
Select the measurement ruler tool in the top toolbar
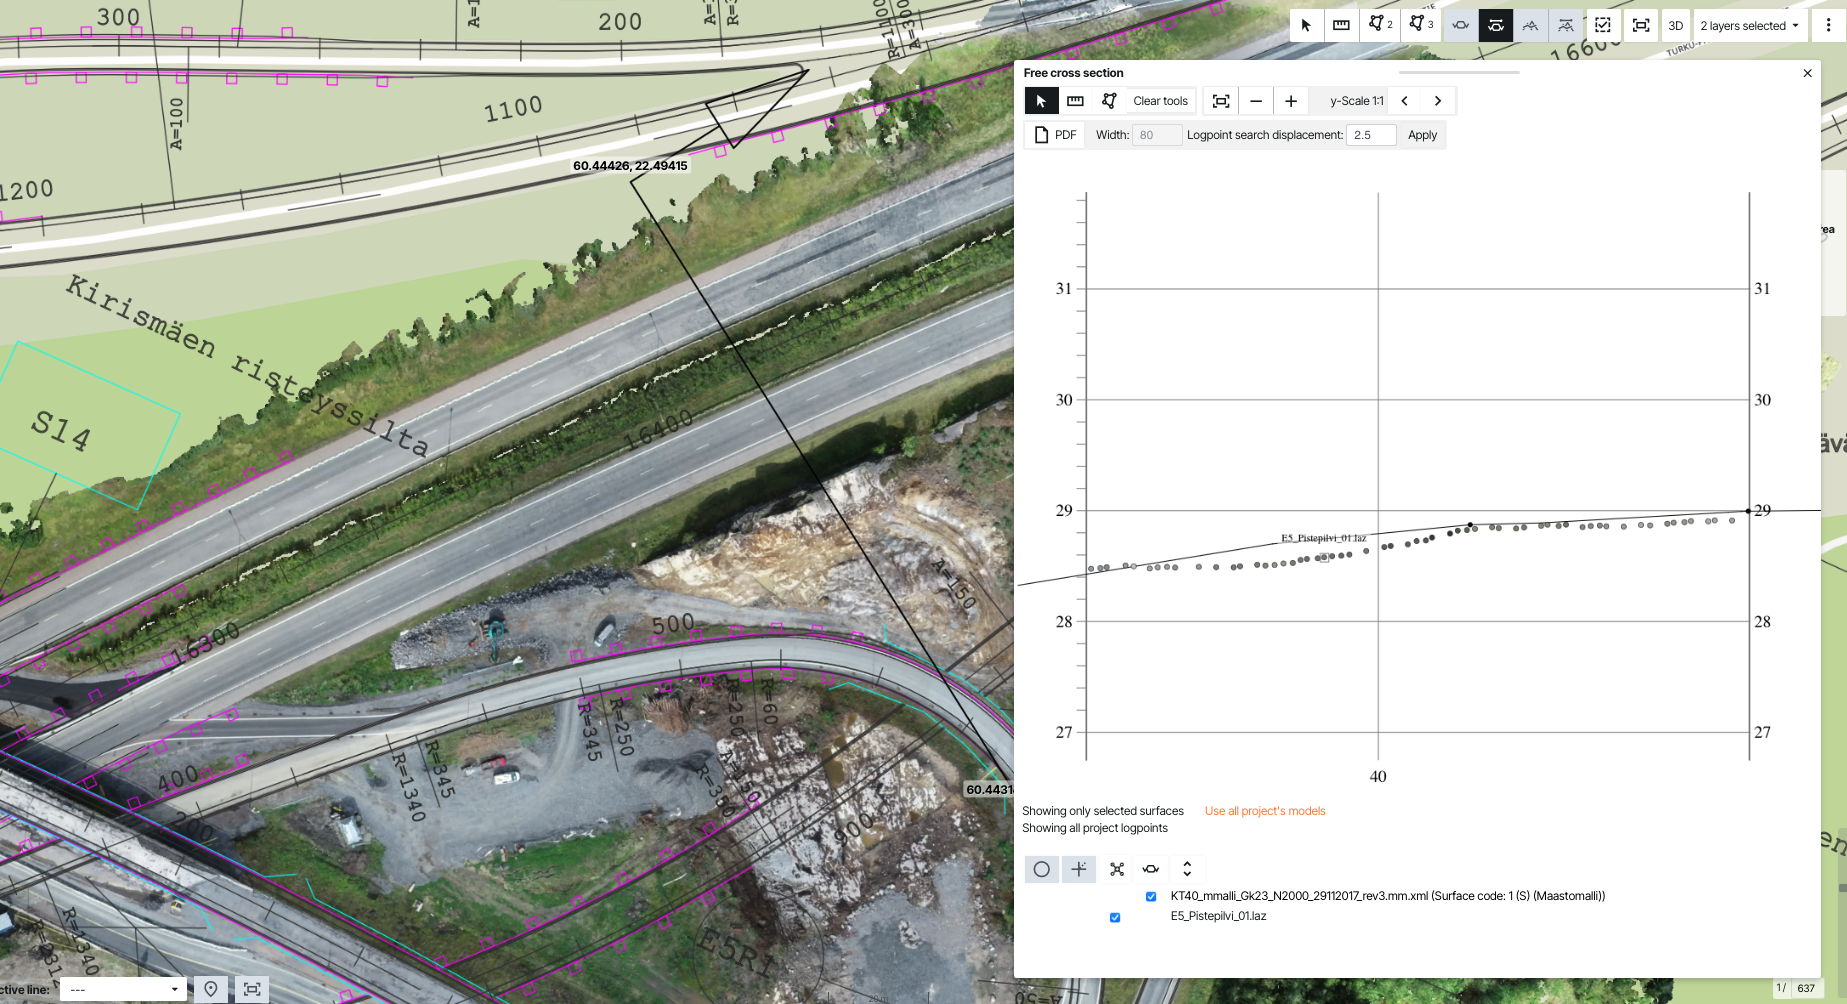coord(1341,25)
